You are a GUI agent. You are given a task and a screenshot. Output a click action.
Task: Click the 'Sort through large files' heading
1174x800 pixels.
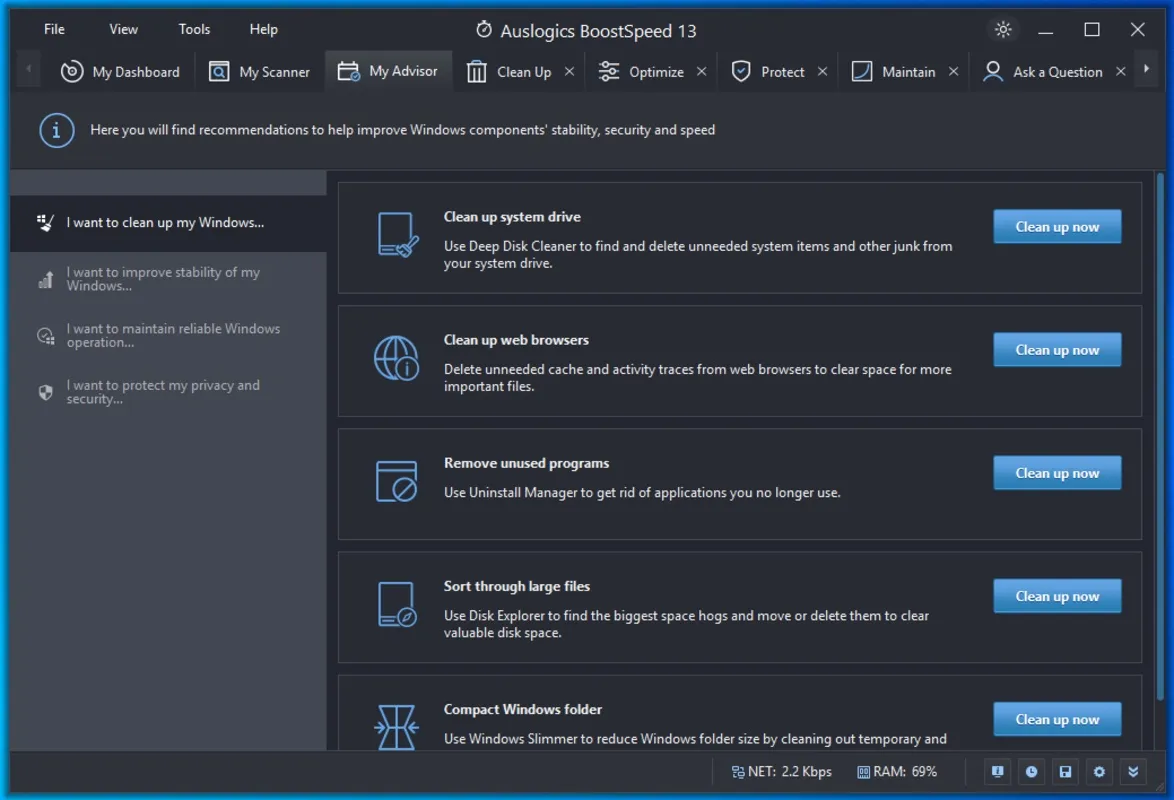(517, 587)
